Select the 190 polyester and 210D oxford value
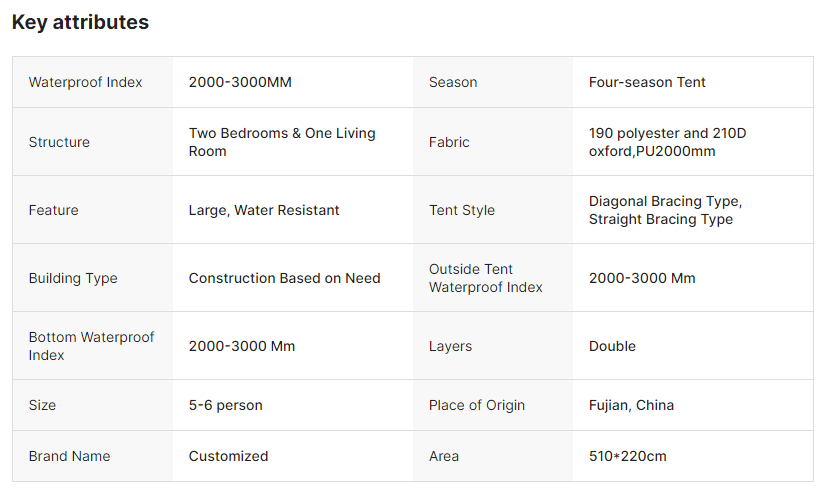 click(667, 142)
